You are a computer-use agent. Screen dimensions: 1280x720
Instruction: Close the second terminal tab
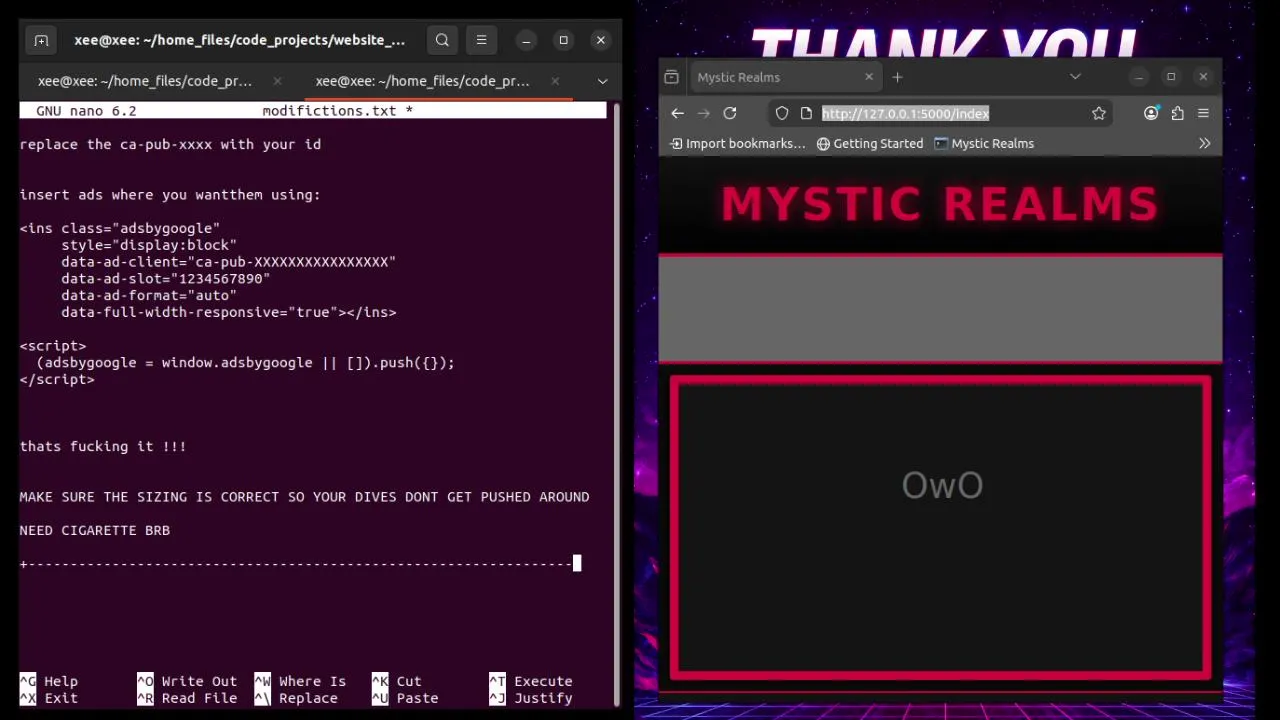coord(555,81)
